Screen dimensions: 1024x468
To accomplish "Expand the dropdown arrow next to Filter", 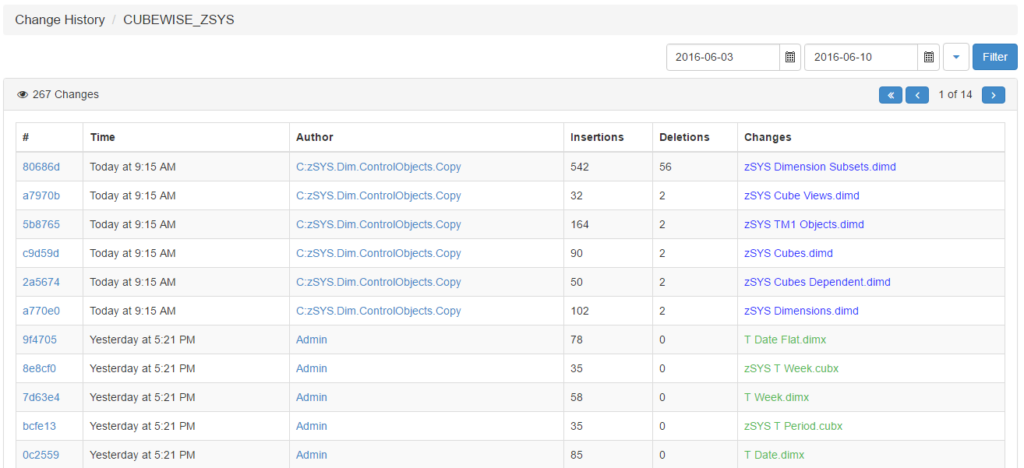I will [956, 57].
